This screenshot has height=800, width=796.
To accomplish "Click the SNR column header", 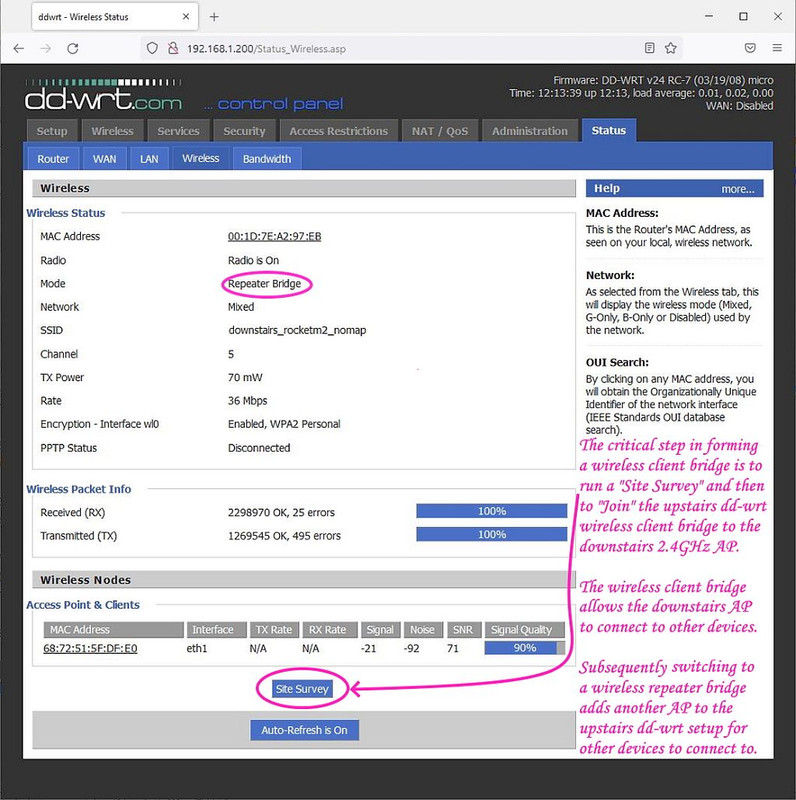I will (x=463, y=630).
